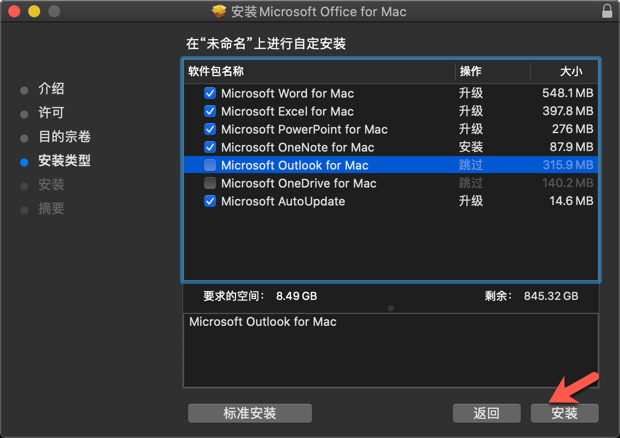Enable Microsoft OneDrive for Mac checkbox

point(210,183)
